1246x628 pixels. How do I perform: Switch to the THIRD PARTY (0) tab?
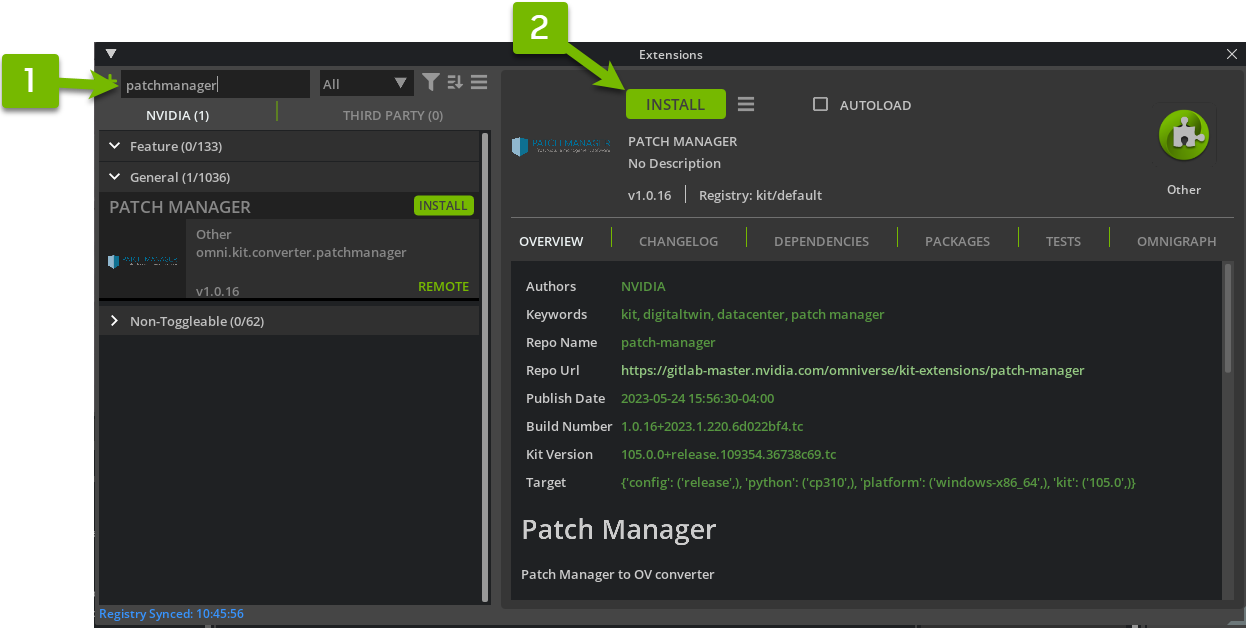[x=393, y=115]
